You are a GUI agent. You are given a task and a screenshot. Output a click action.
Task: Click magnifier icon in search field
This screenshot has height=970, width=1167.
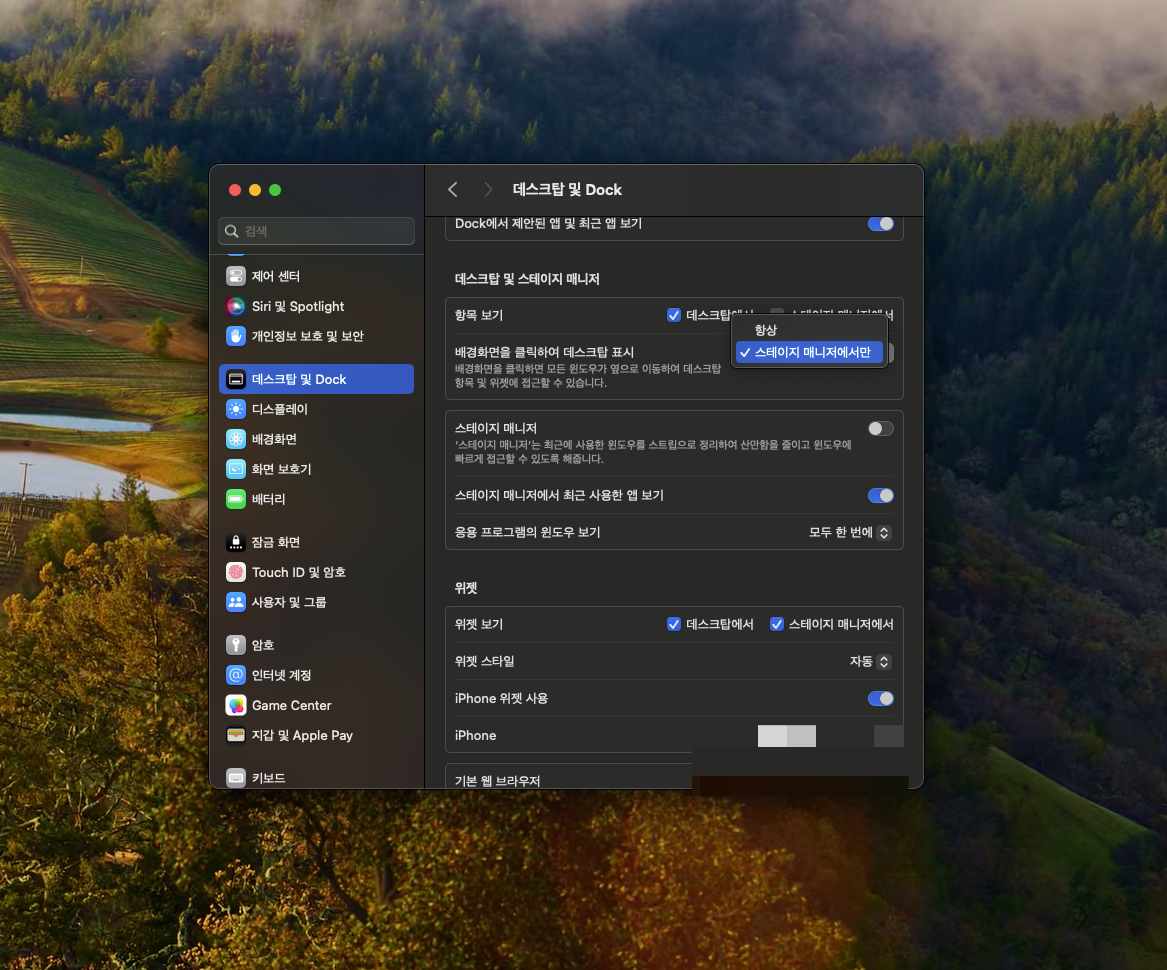(231, 231)
